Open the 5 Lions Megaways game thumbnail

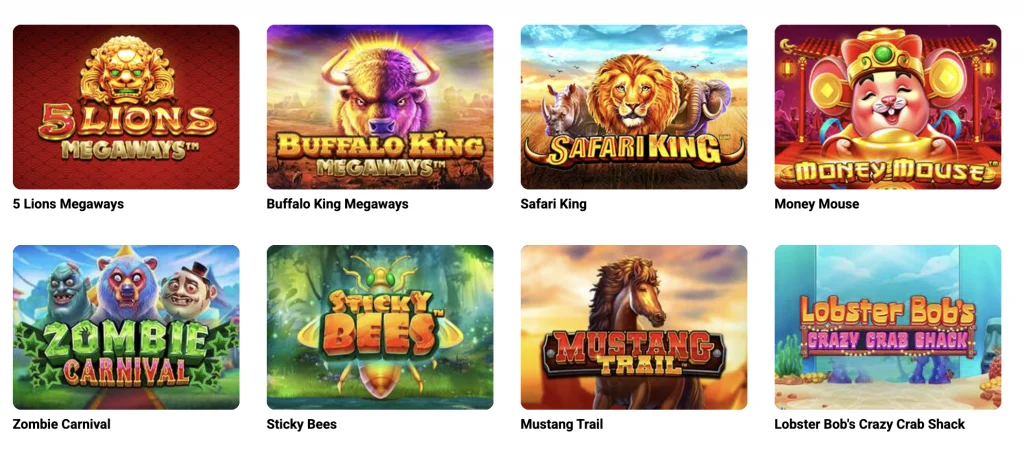point(126,107)
